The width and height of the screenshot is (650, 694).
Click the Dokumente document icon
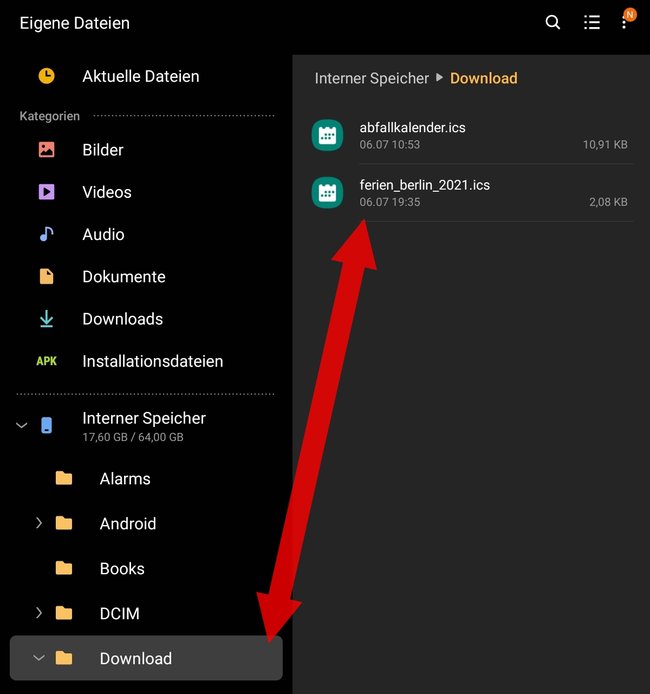[46, 276]
